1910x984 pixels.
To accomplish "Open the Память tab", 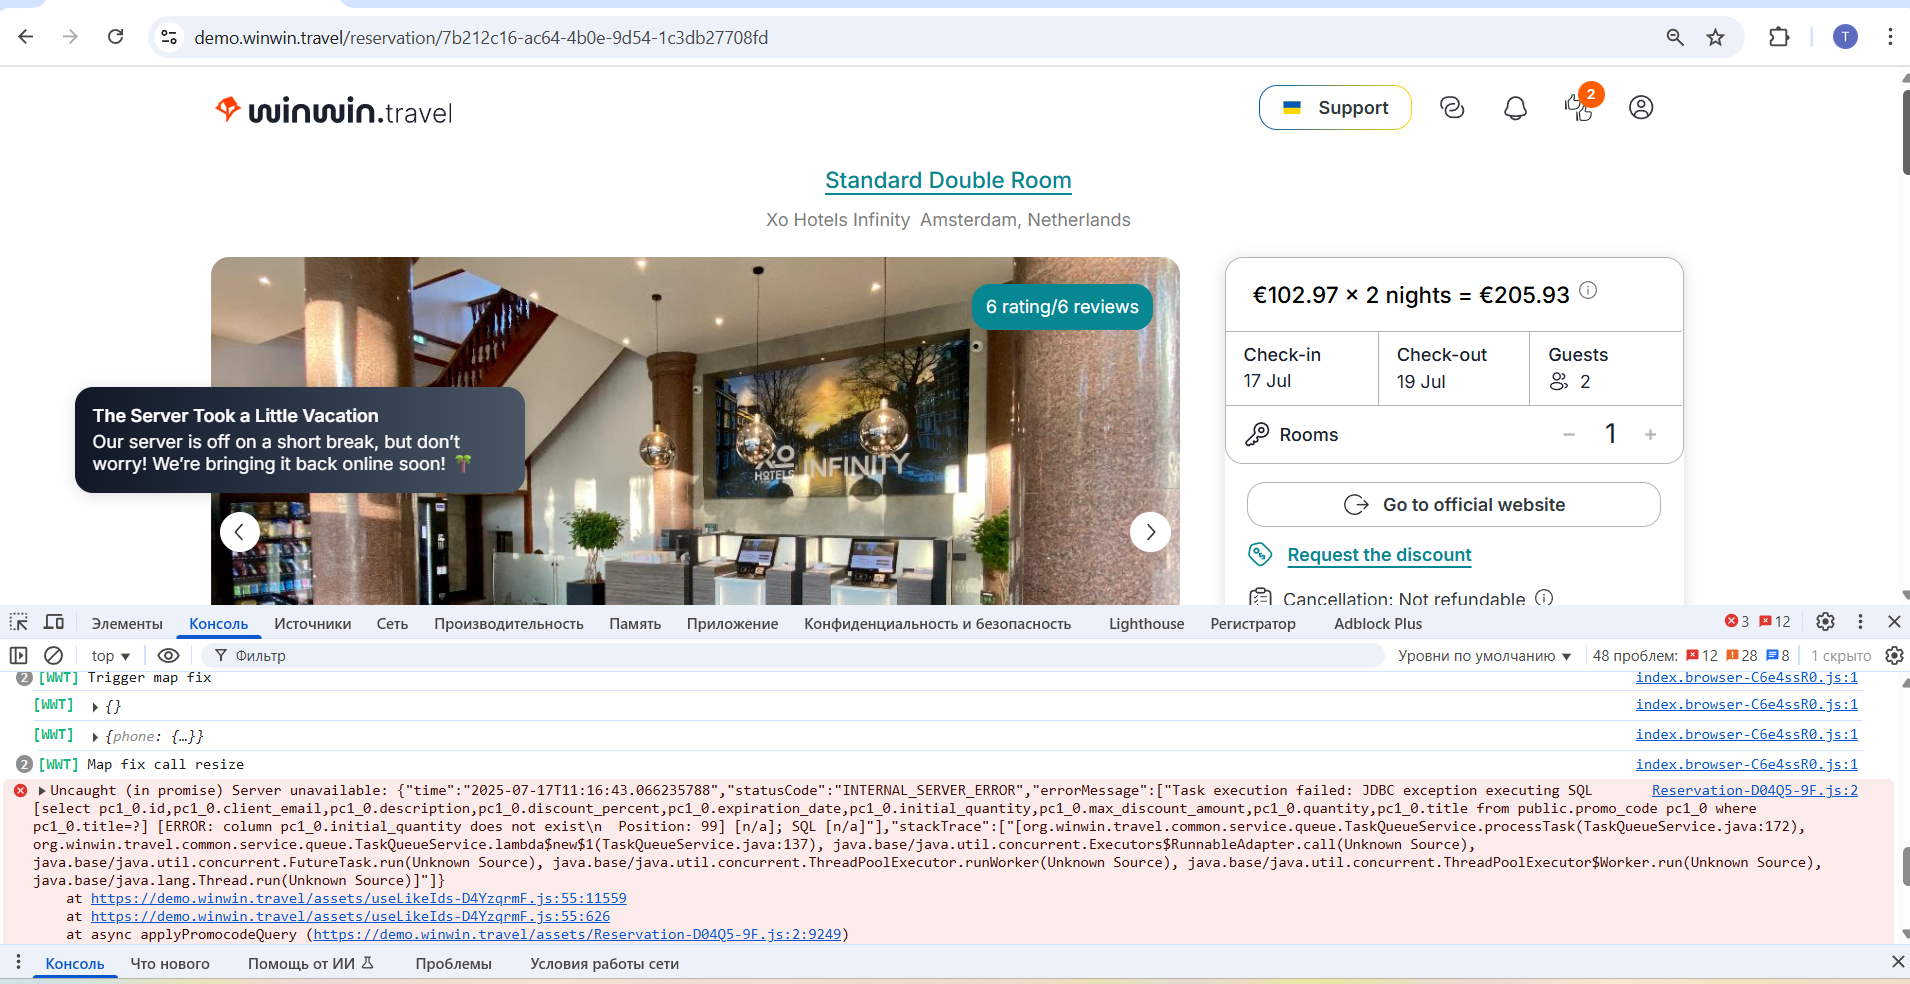I will tap(635, 623).
